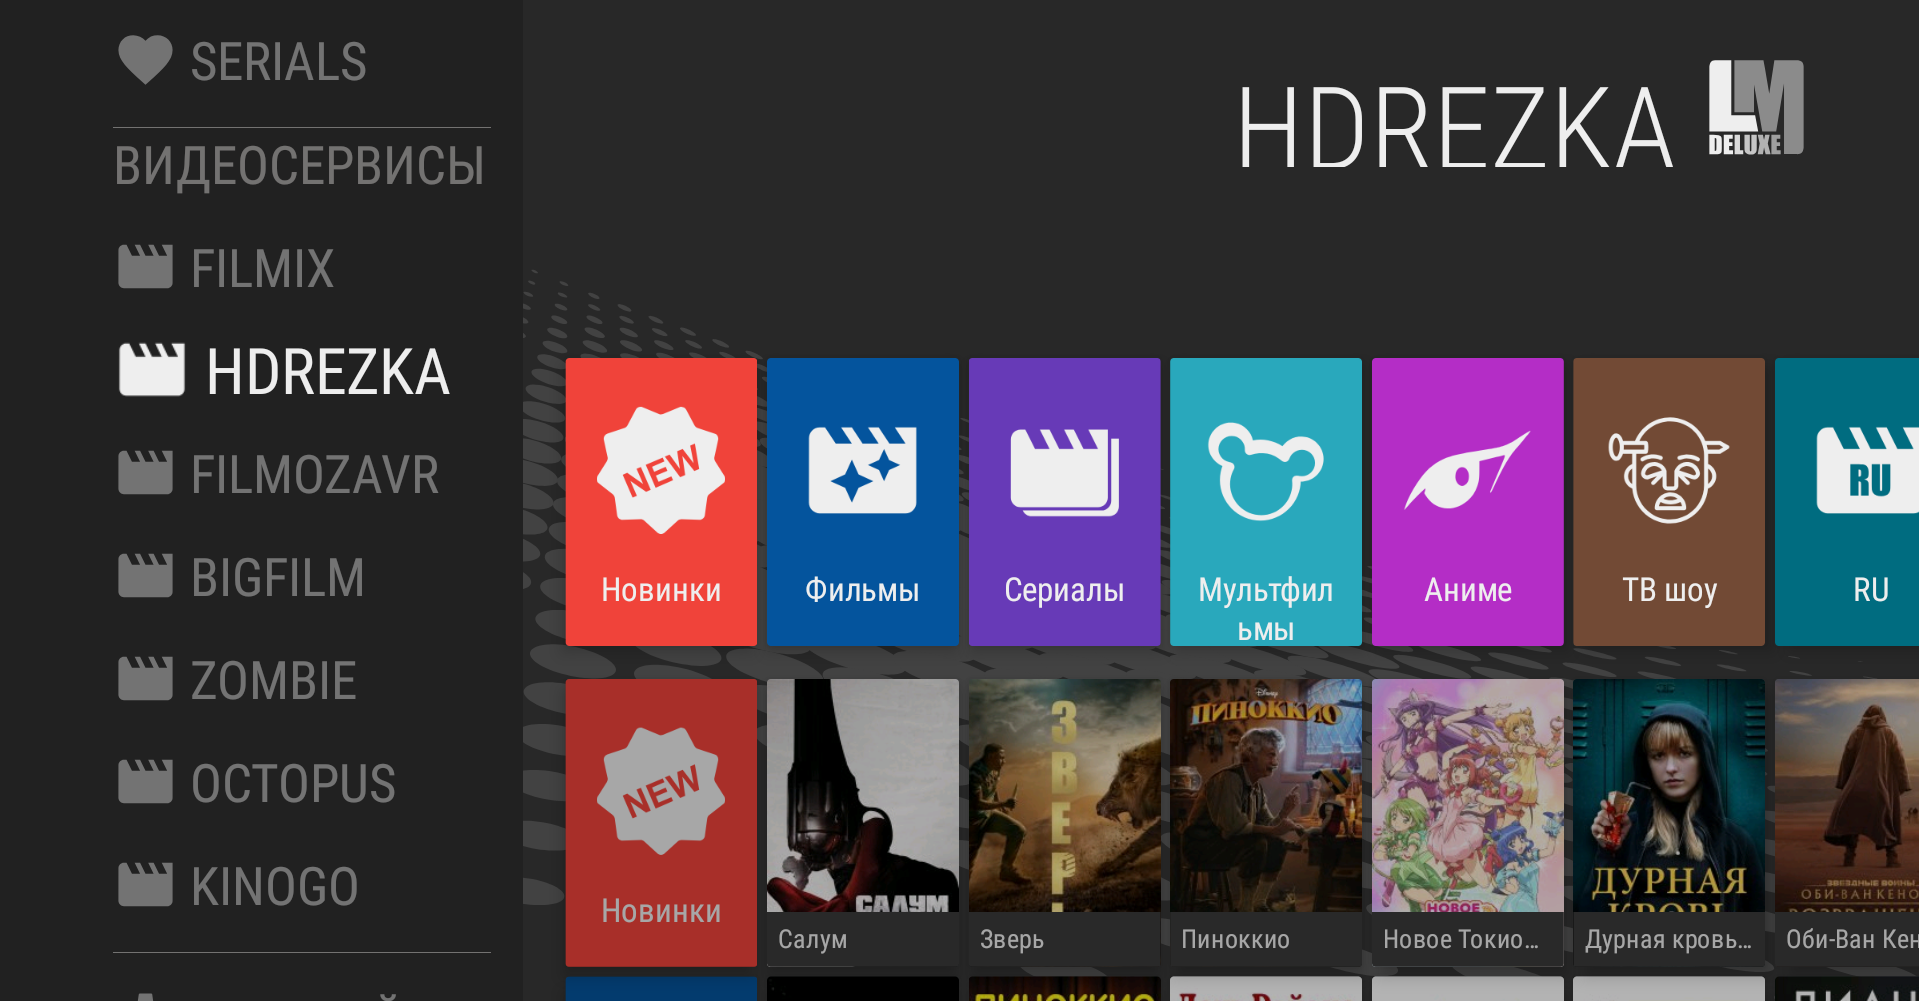Open the Новое Токио anime poster
1919x1001 pixels.
click(x=1467, y=822)
